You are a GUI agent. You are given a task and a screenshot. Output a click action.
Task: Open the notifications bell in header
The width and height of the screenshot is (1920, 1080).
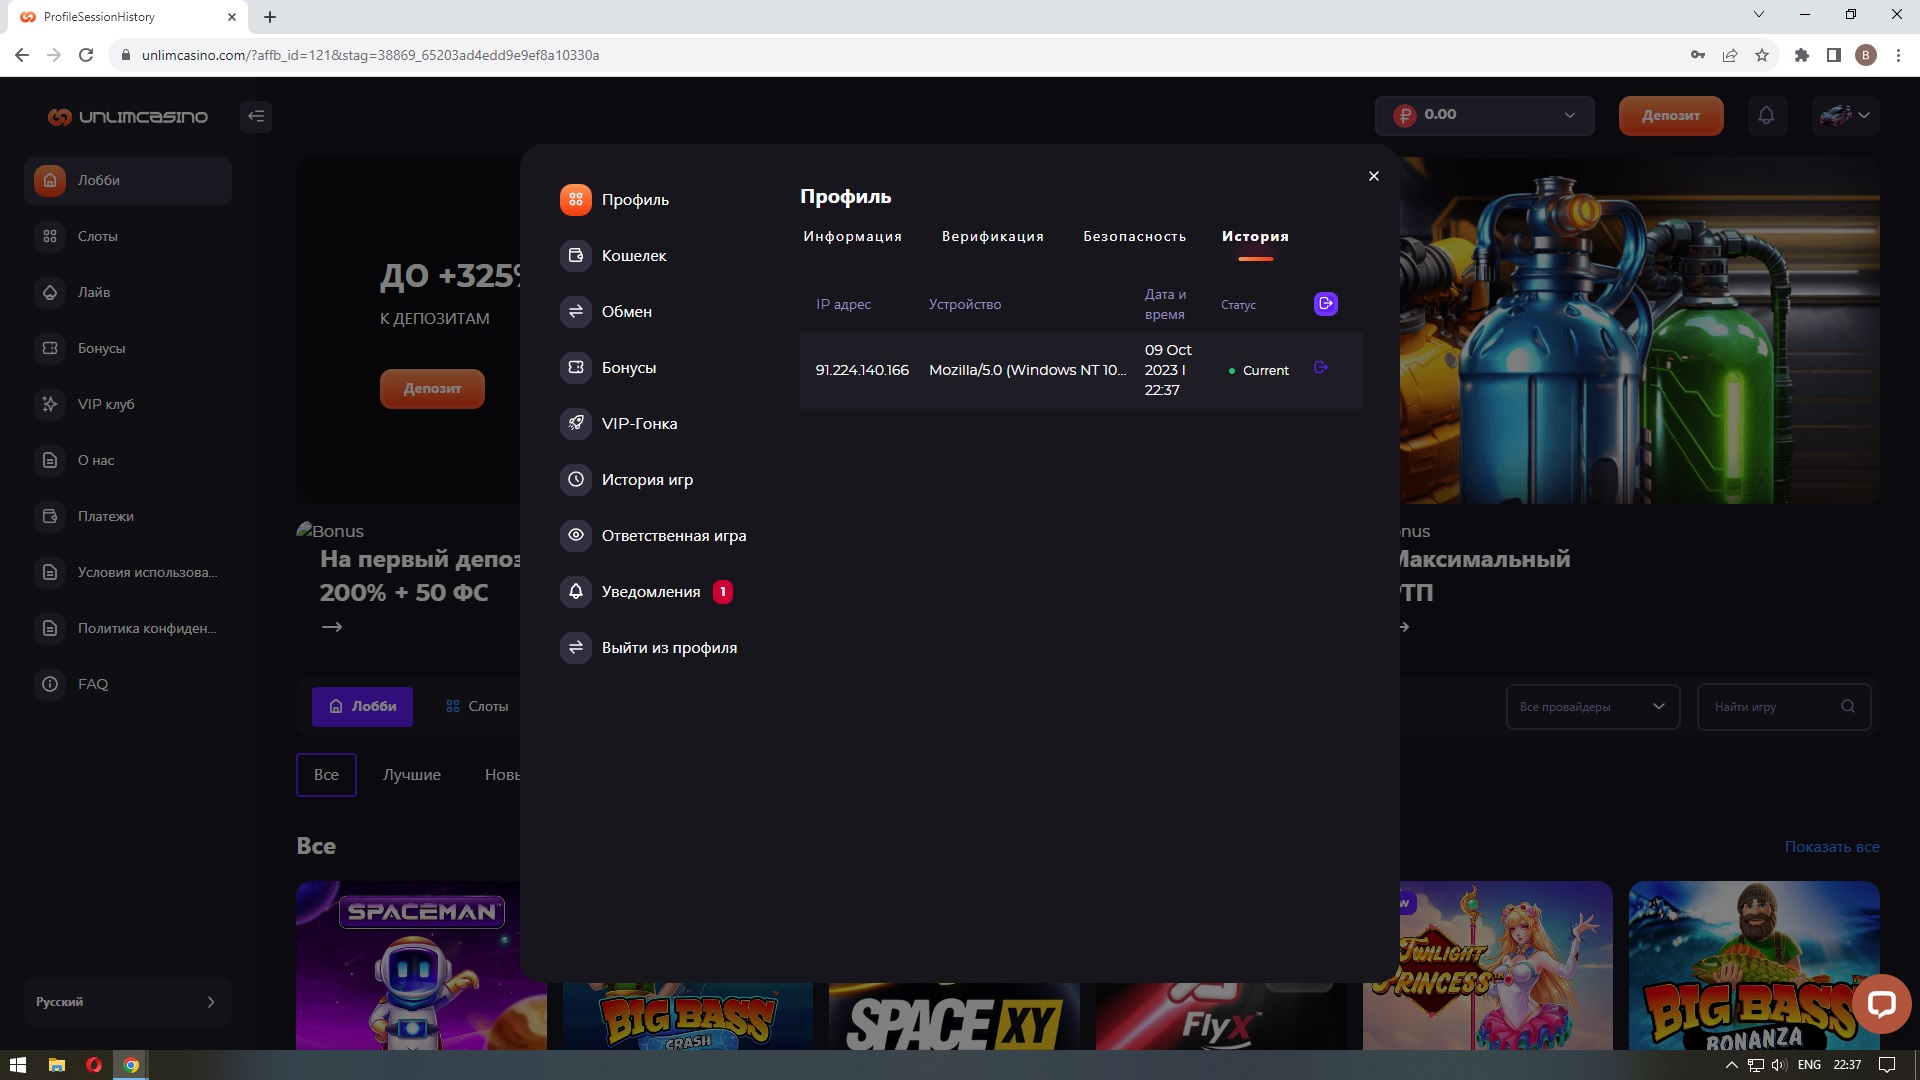point(1766,116)
